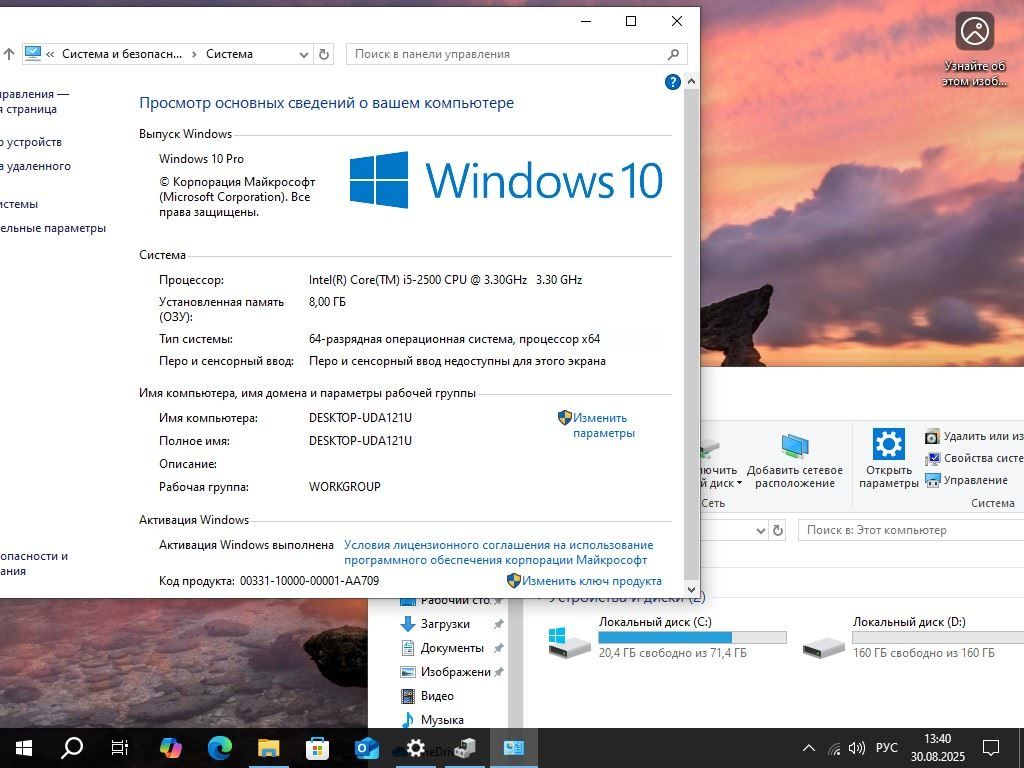The height and width of the screenshot is (768, 1024).
Task: Open Загрузки in Explorer navigation pane
Action: coord(445,624)
